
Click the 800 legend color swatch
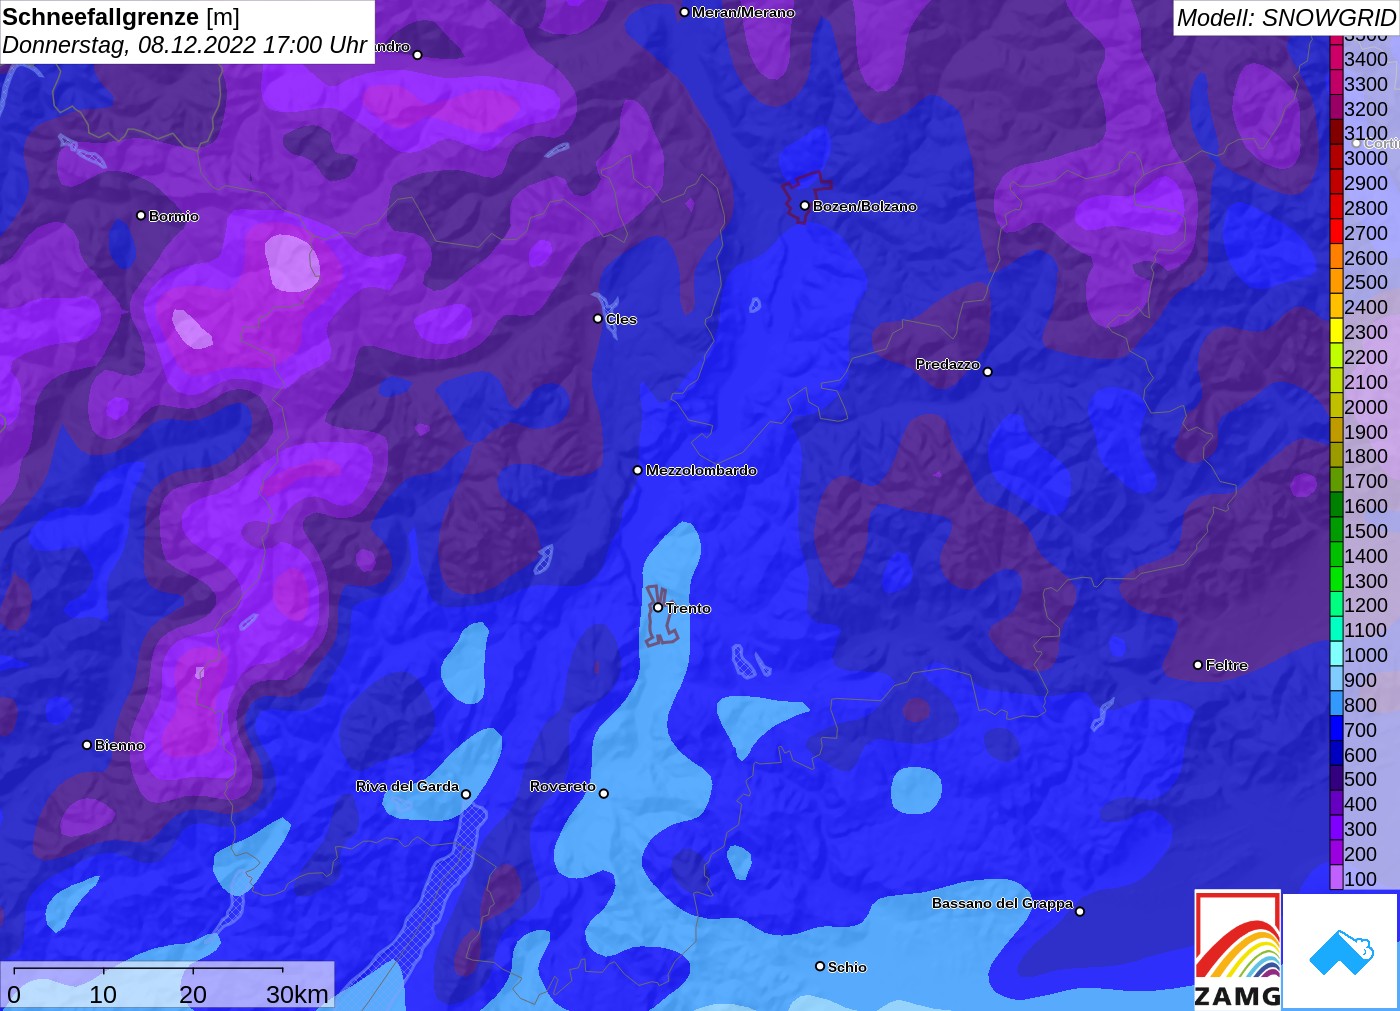pyautogui.click(x=1336, y=704)
